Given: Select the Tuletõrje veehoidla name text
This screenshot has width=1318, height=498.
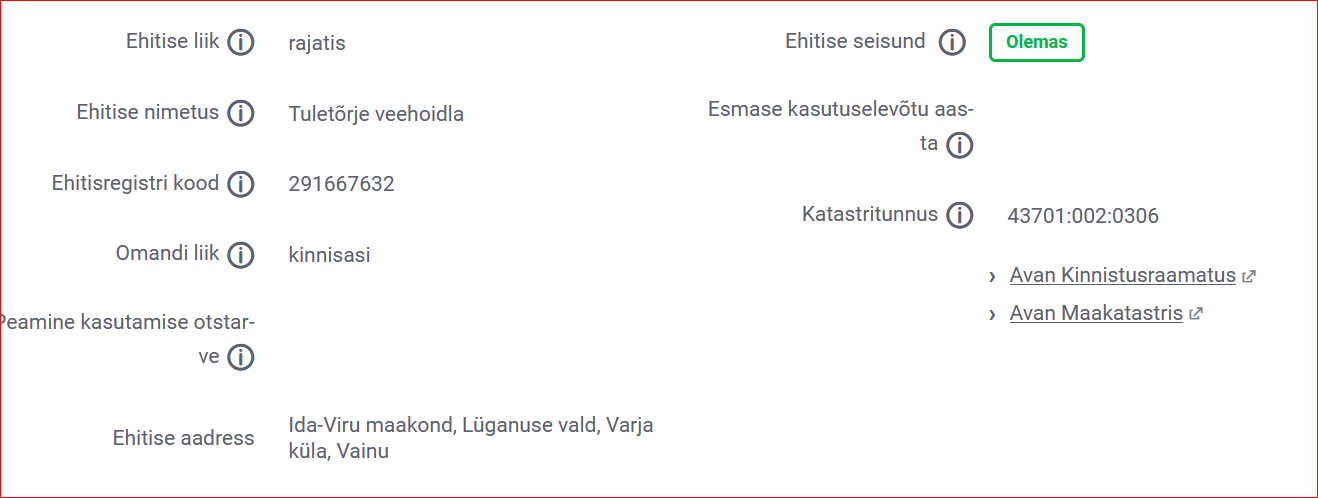Looking at the screenshot, I should click(376, 114).
